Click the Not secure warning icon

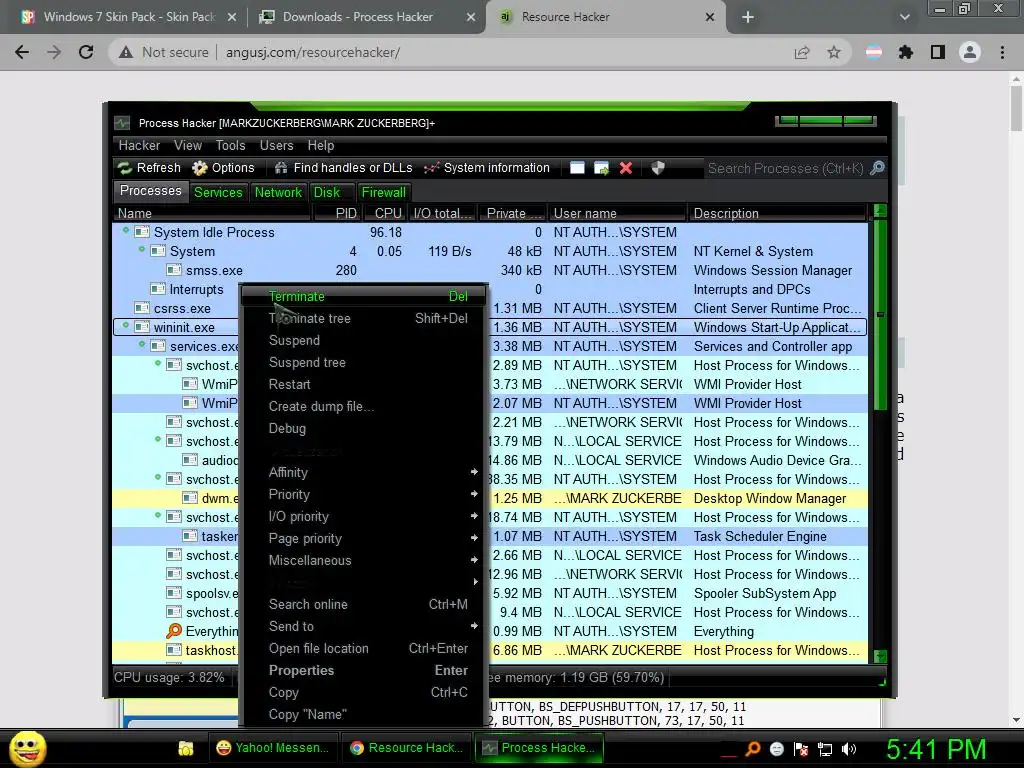click(125, 52)
